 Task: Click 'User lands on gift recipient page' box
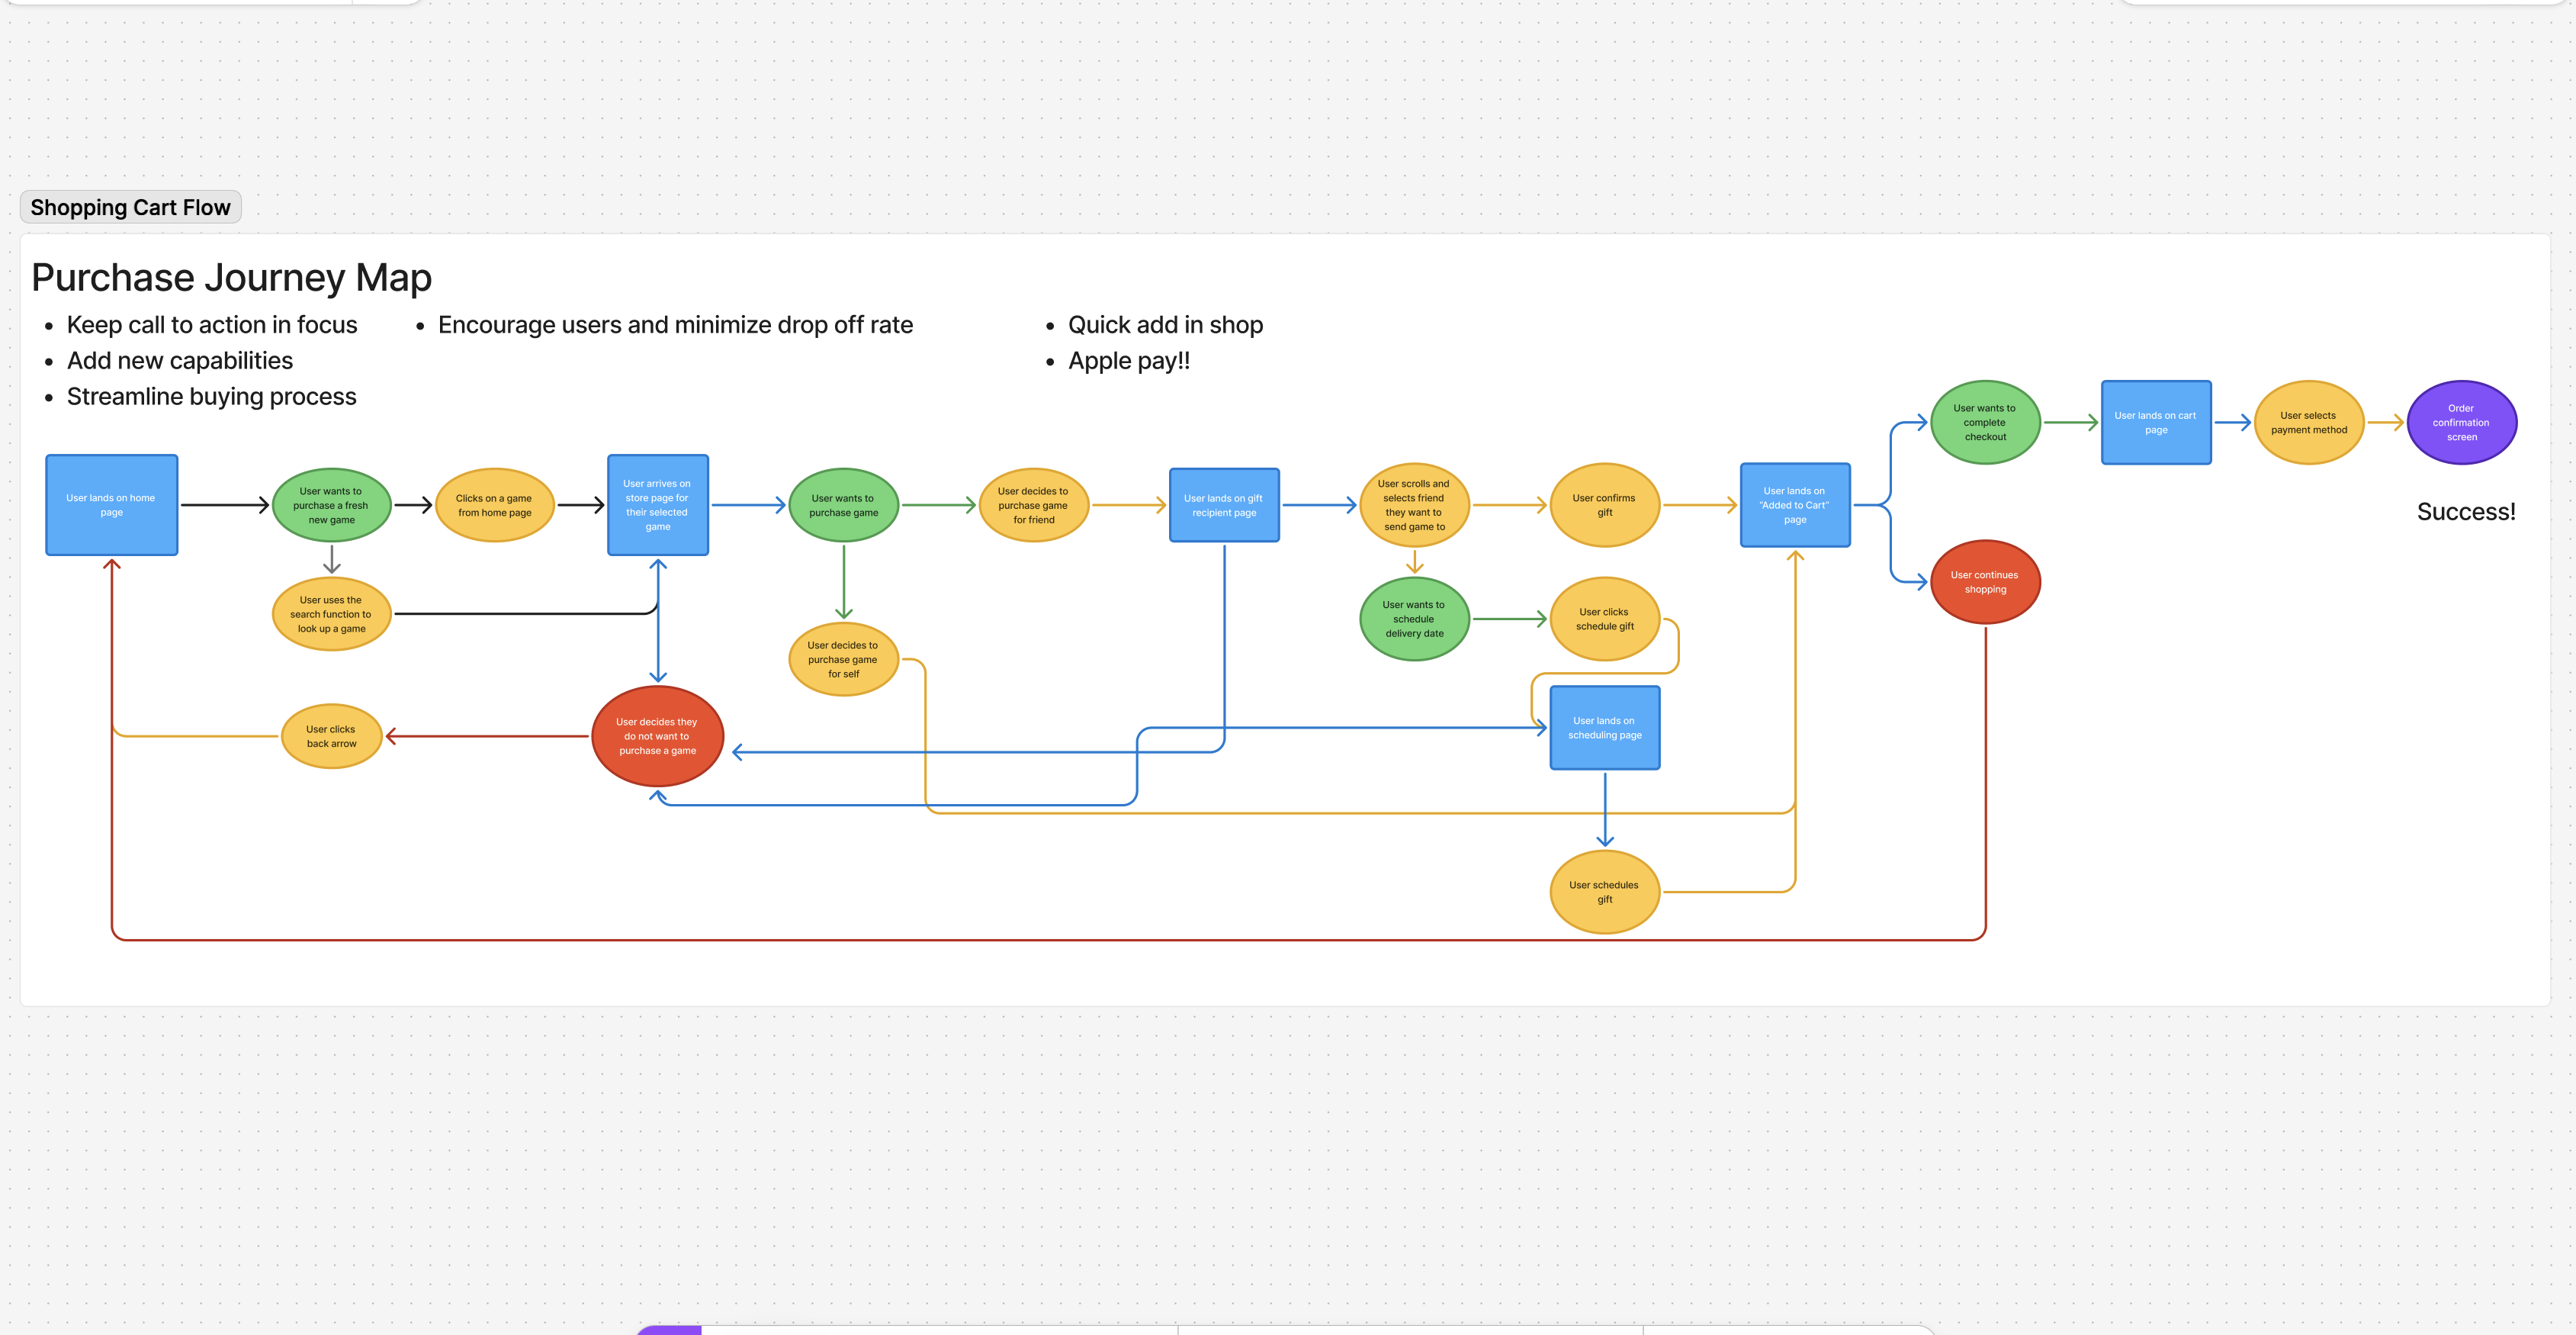1224,505
